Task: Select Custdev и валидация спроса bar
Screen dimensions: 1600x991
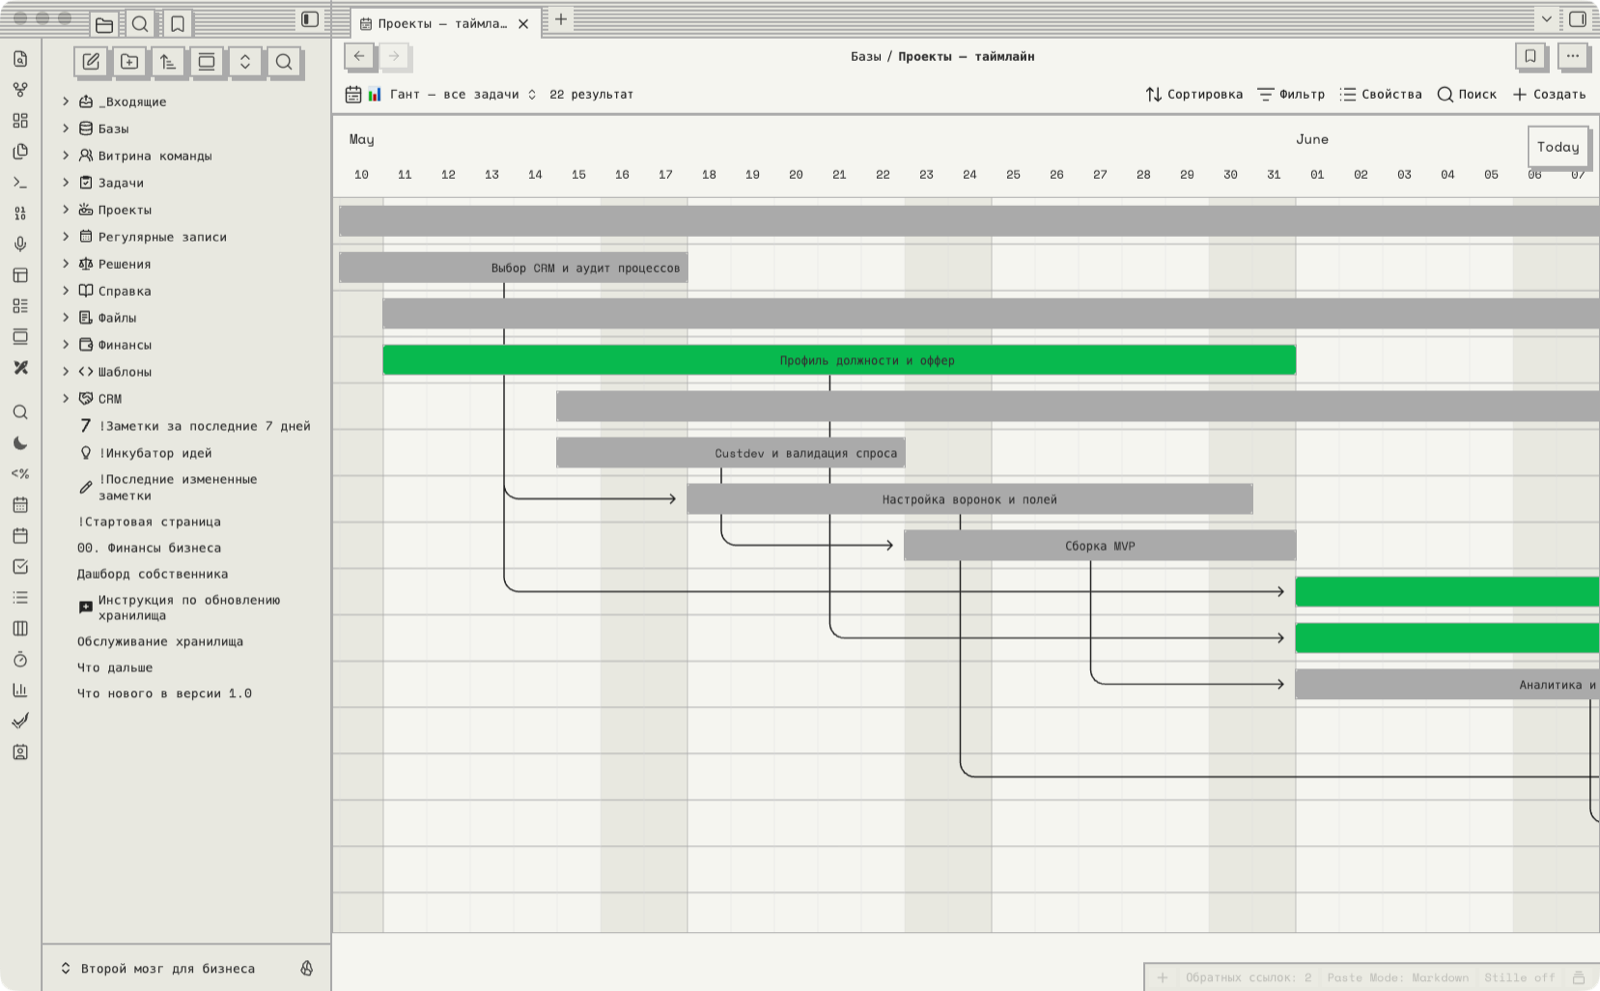Action: 730,453
